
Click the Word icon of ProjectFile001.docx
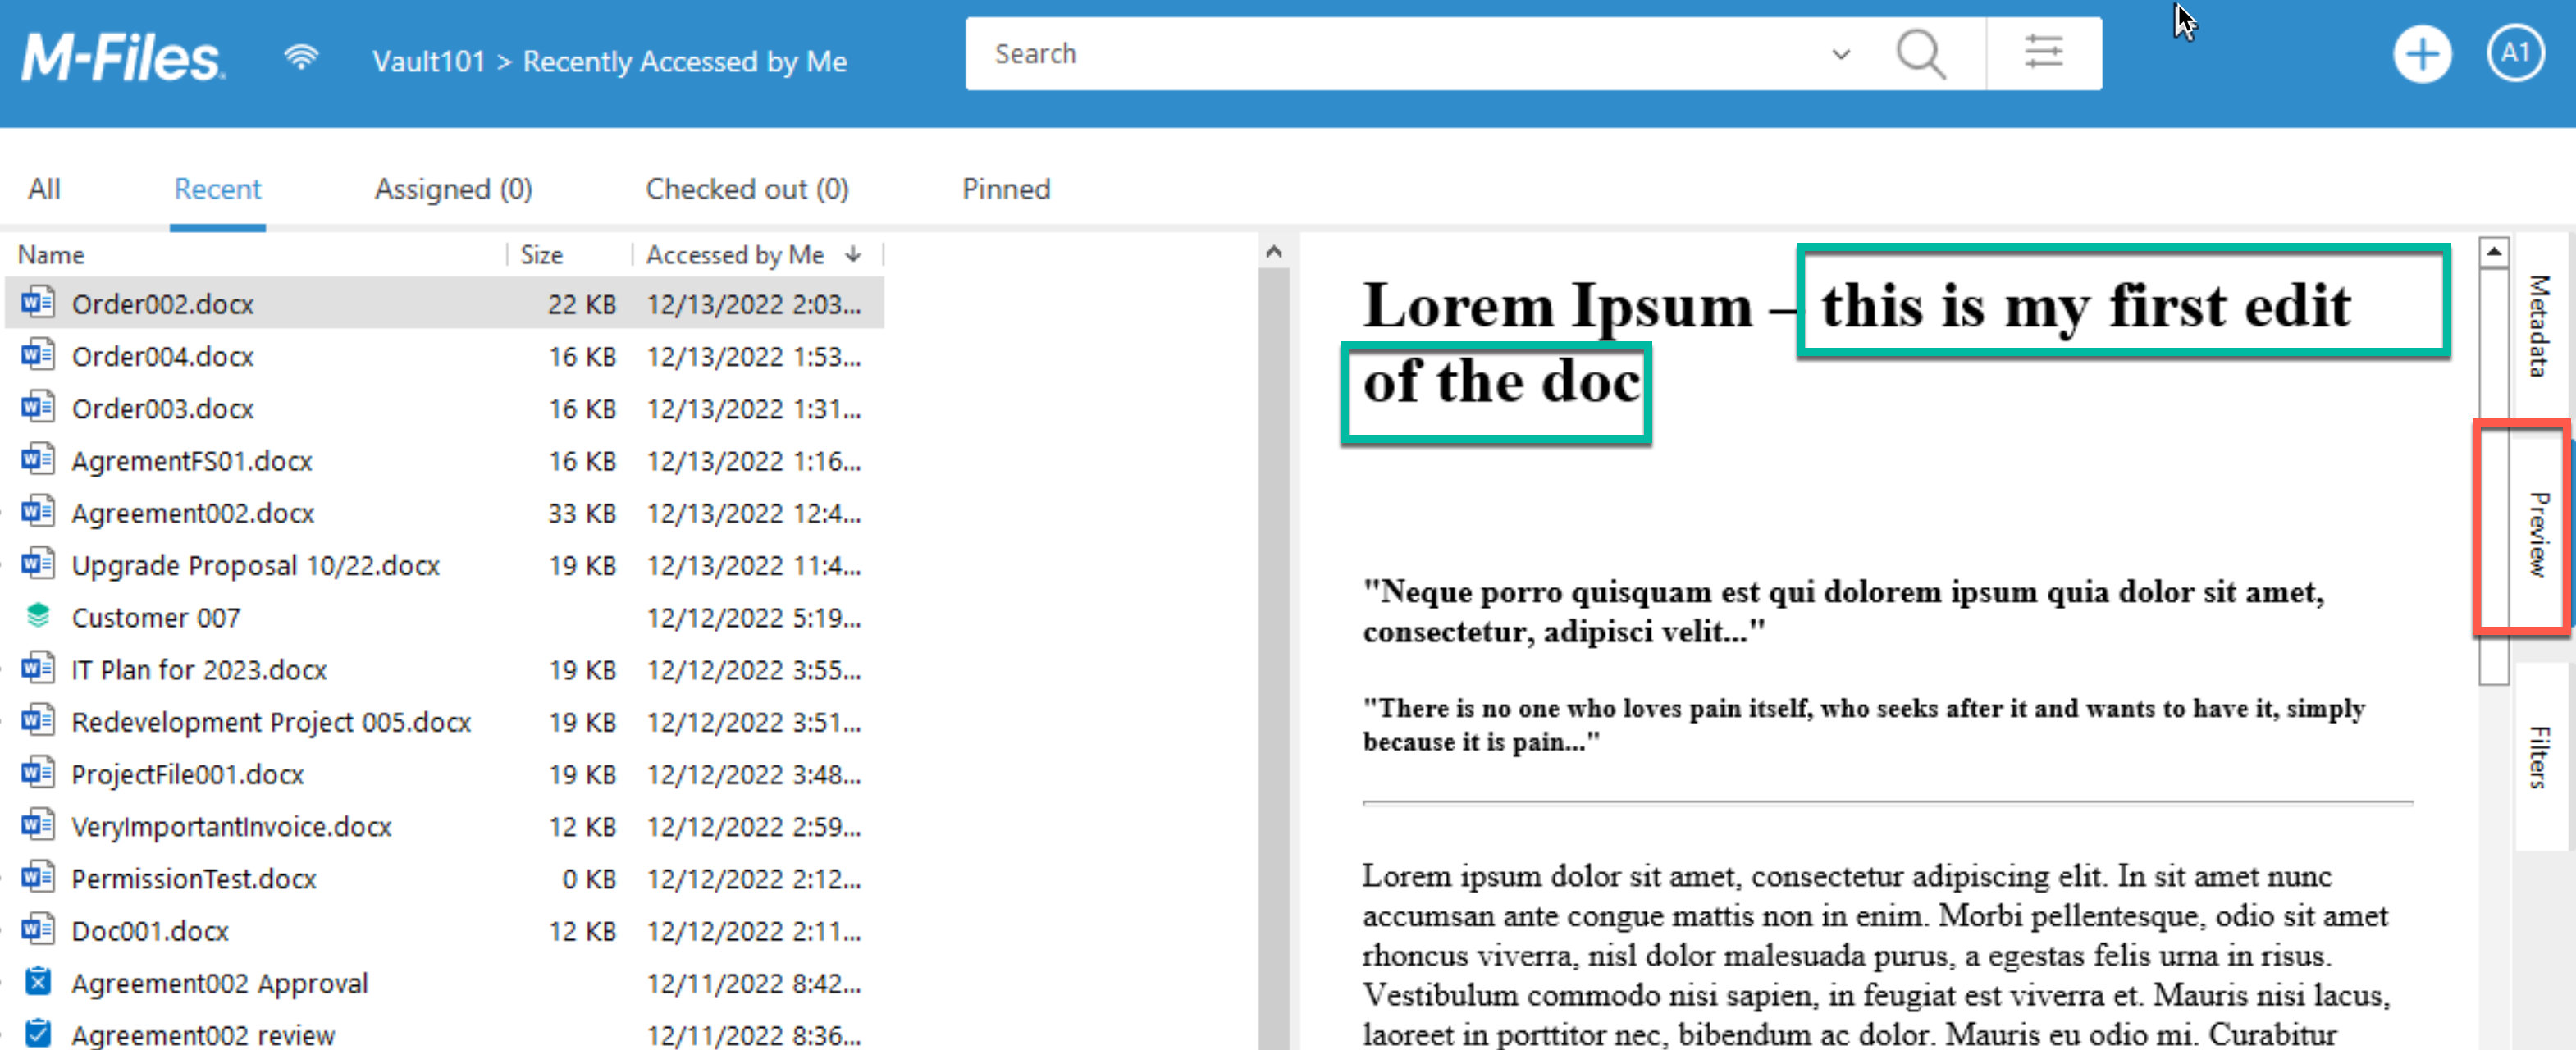click(38, 772)
